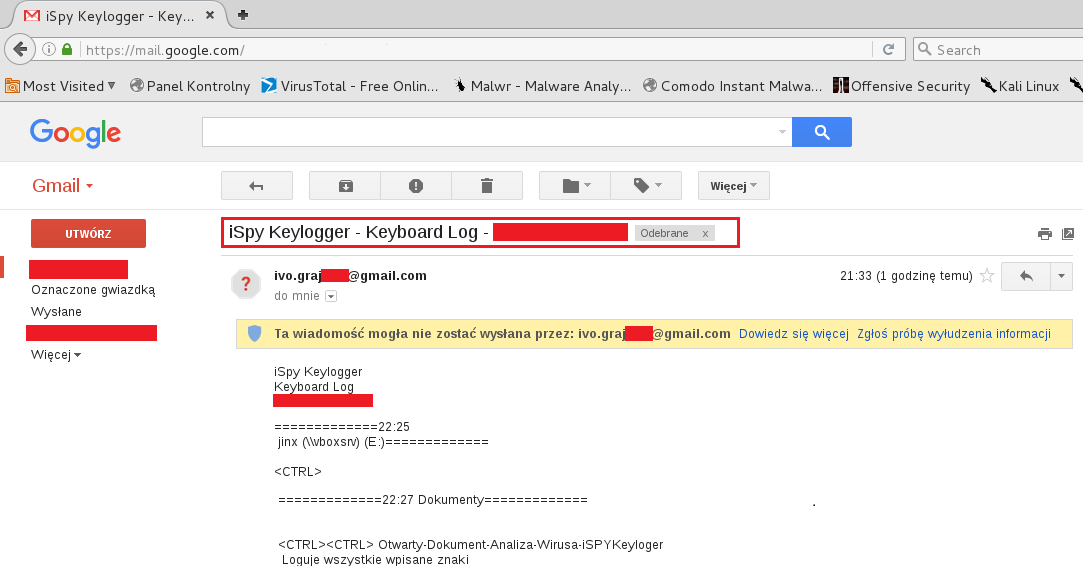Open the site information icon

point(49,49)
